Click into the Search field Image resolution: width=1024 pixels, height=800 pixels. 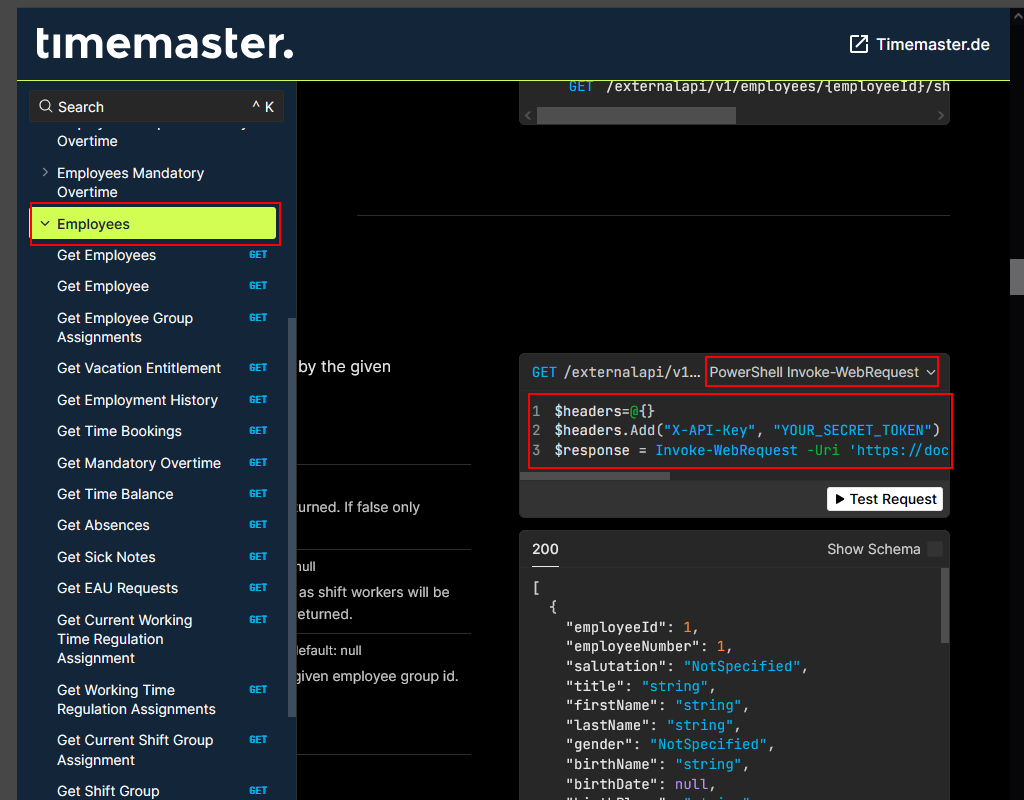click(x=150, y=107)
